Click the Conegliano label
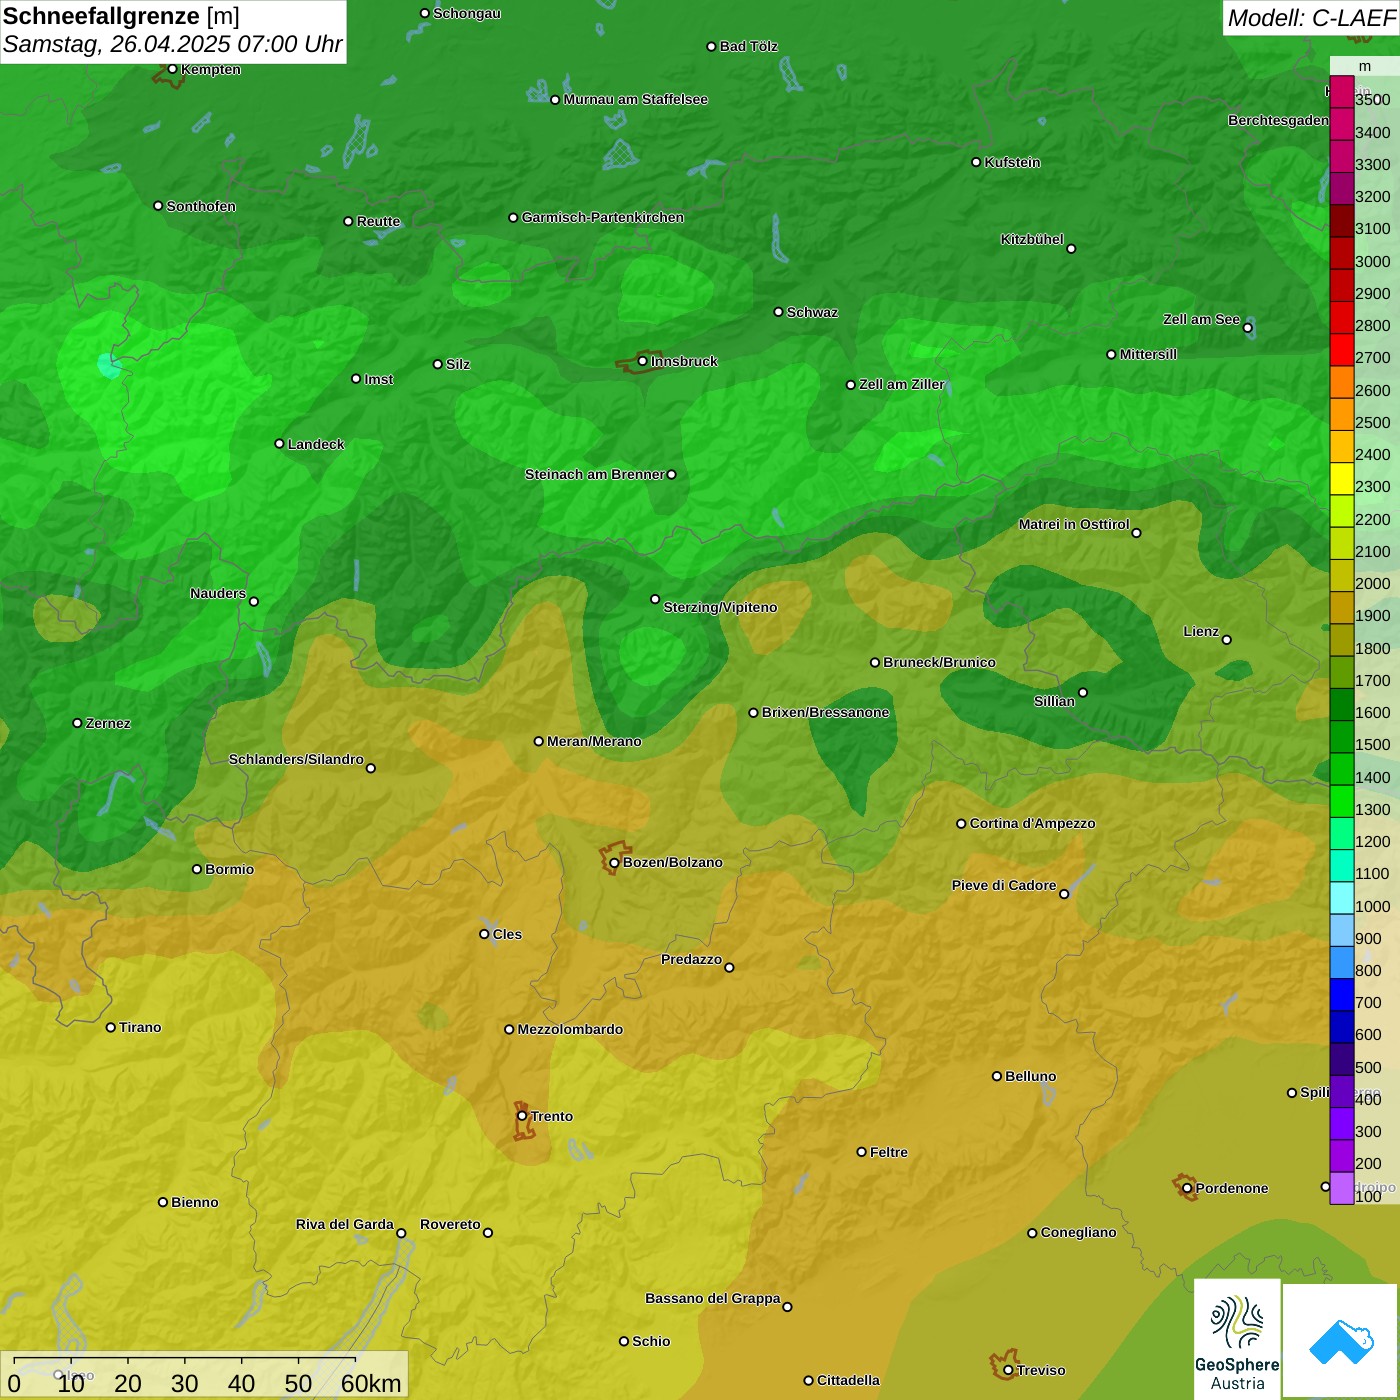This screenshot has height=1400, width=1400. tap(1078, 1232)
